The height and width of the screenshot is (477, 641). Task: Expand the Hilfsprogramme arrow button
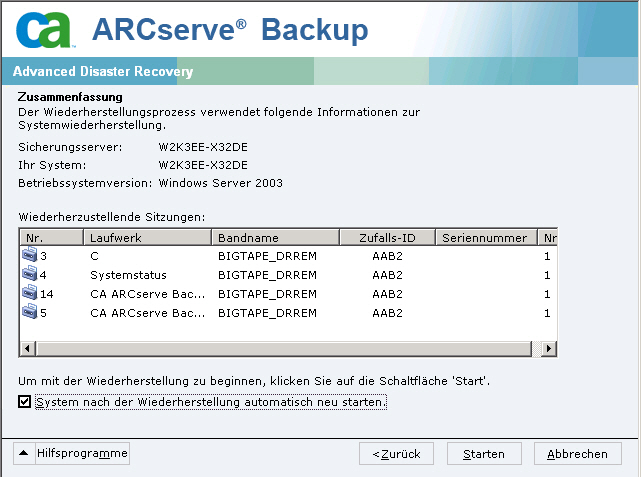click(24, 454)
